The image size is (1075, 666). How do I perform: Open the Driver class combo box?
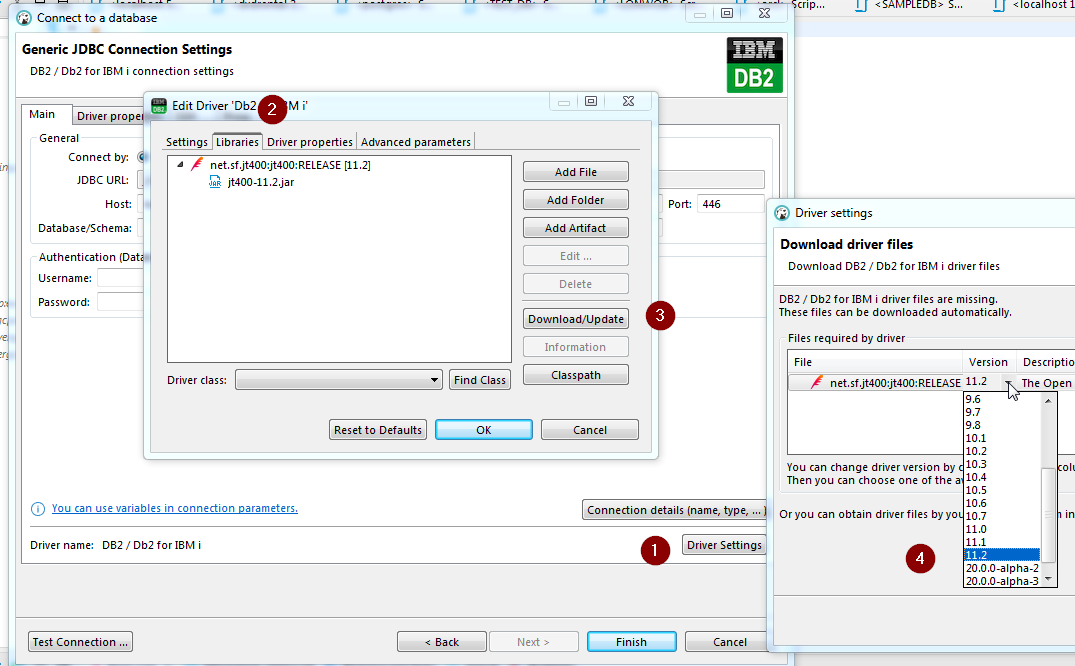click(x=339, y=379)
